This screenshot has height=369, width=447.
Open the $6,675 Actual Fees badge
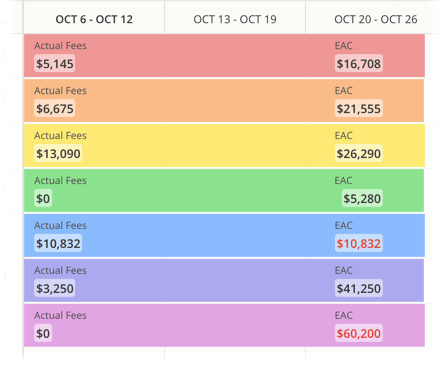coord(55,109)
